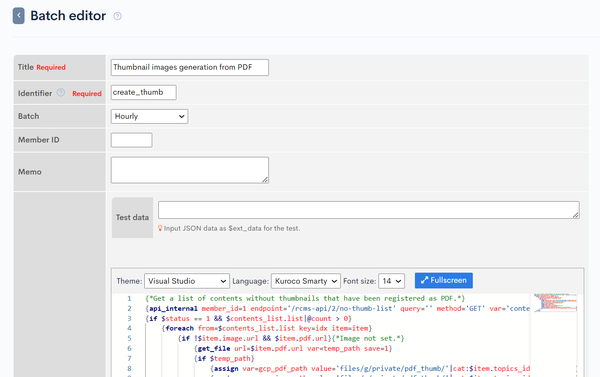Open the help icon next to Batch editor

117,16
